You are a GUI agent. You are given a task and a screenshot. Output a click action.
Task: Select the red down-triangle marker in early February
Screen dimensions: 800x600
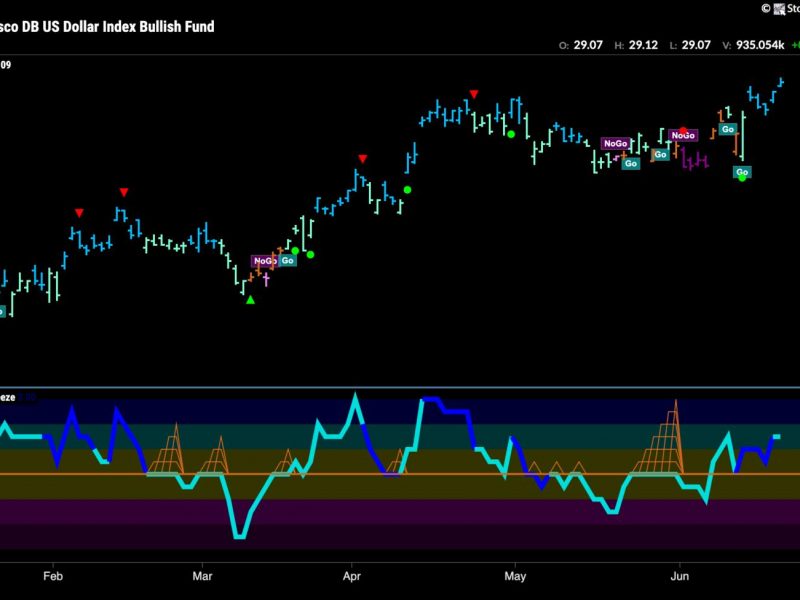coord(79,213)
